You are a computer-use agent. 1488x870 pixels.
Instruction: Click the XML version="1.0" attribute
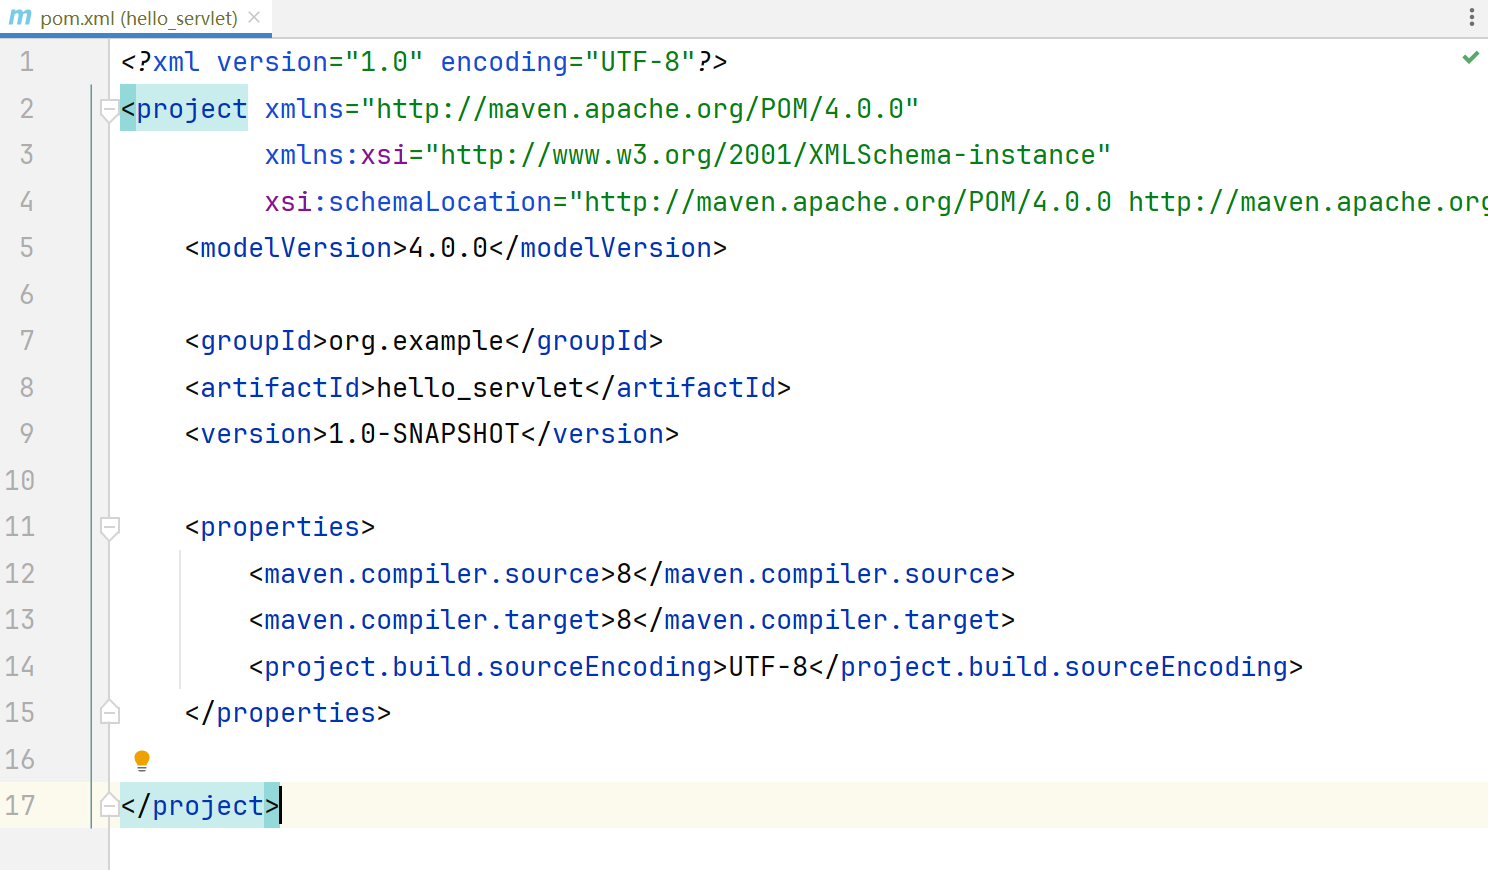pos(320,62)
